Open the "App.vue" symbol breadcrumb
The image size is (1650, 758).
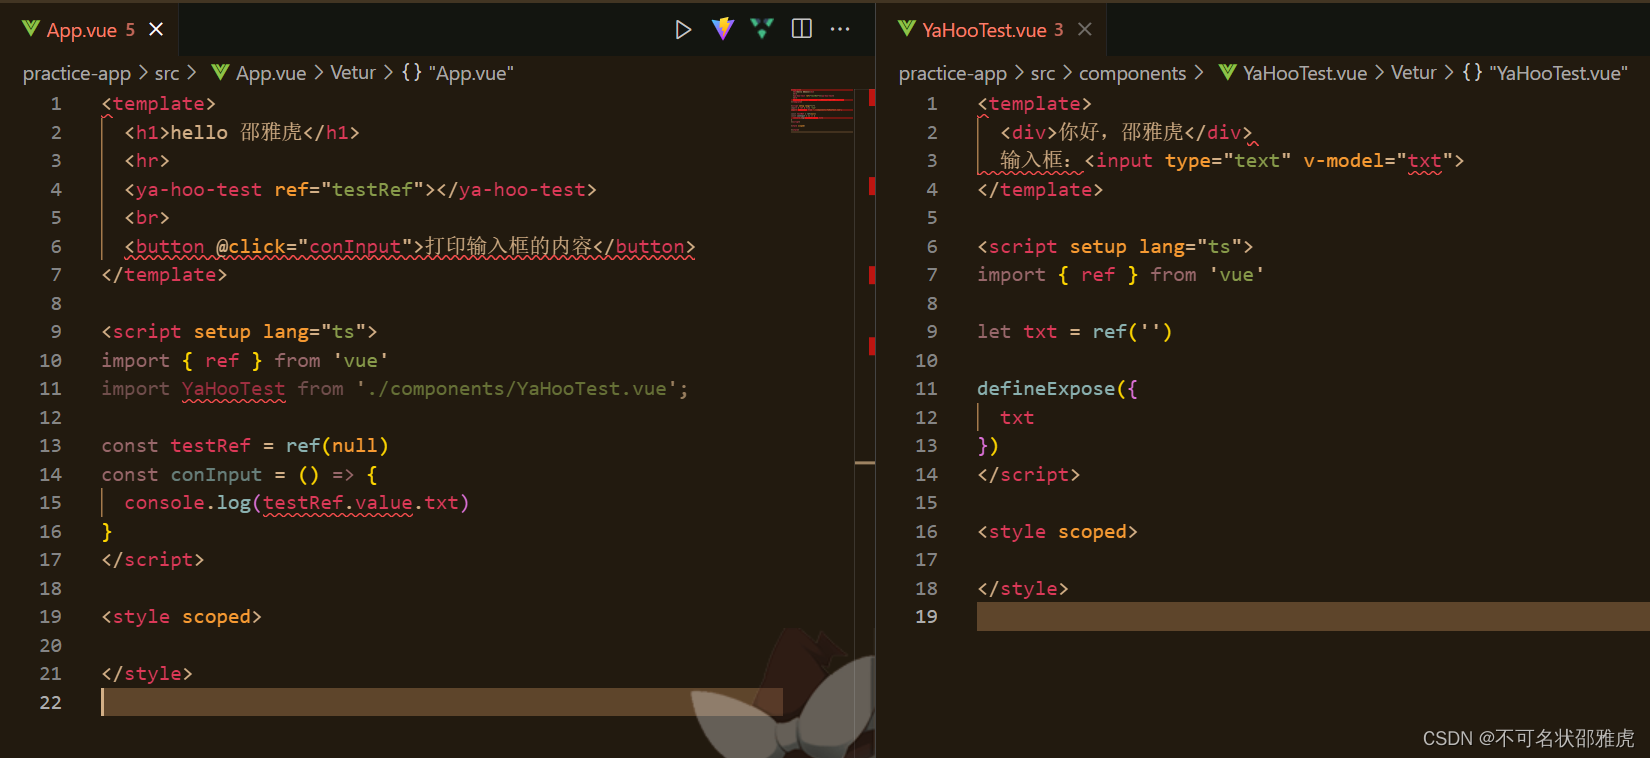click(x=458, y=73)
